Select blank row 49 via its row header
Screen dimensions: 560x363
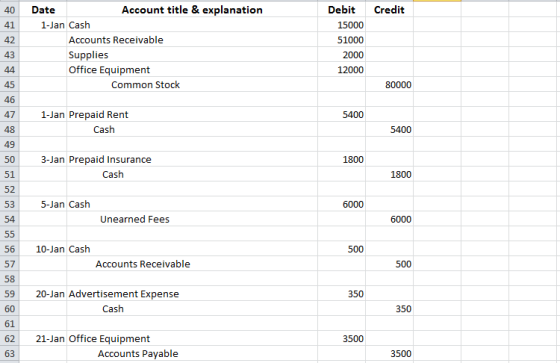pos(10,144)
